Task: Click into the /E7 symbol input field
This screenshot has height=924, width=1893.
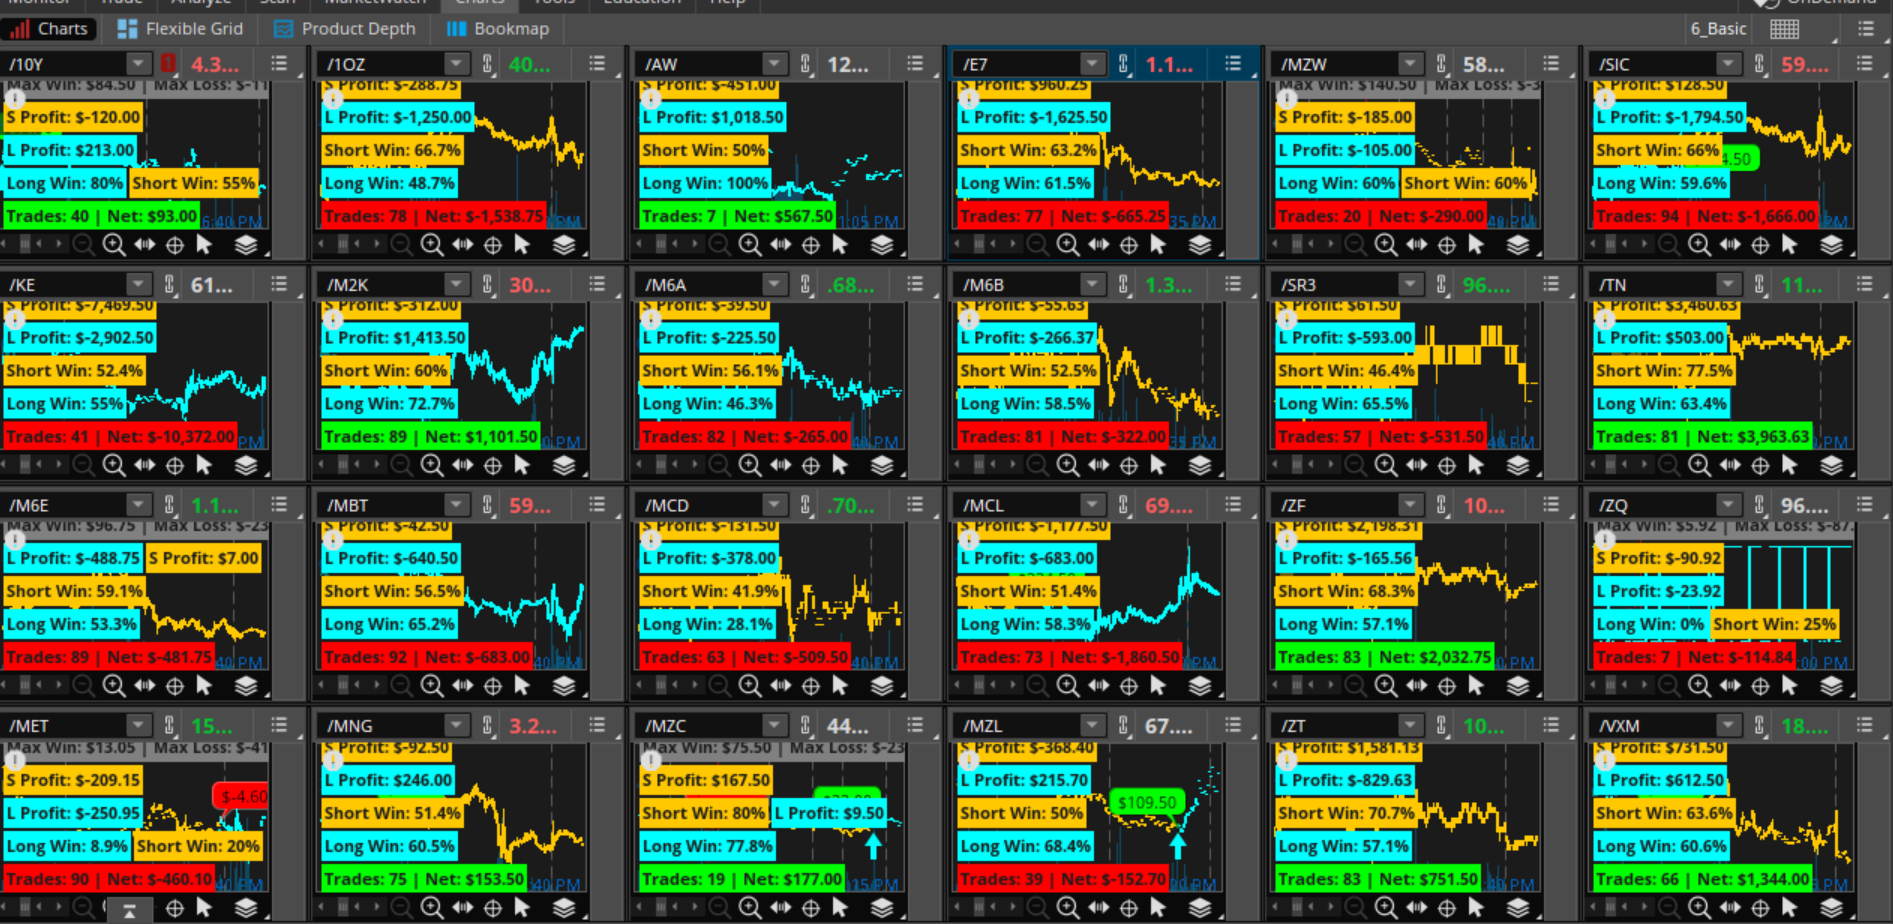Action: point(1017,64)
